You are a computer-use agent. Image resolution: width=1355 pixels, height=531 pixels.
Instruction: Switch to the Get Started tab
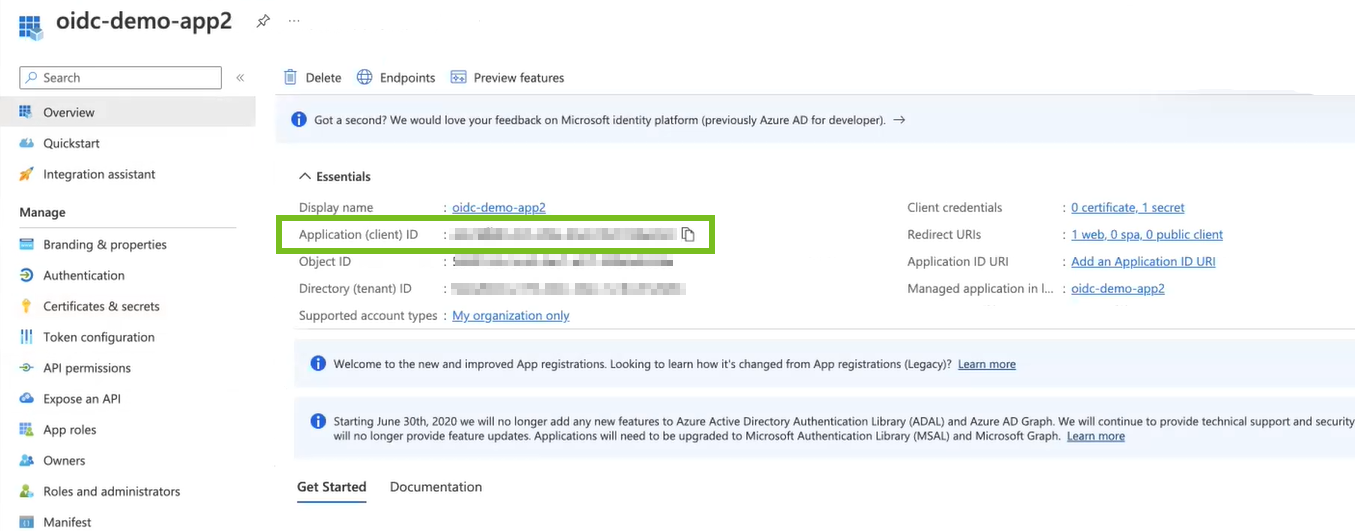[332, 487]
